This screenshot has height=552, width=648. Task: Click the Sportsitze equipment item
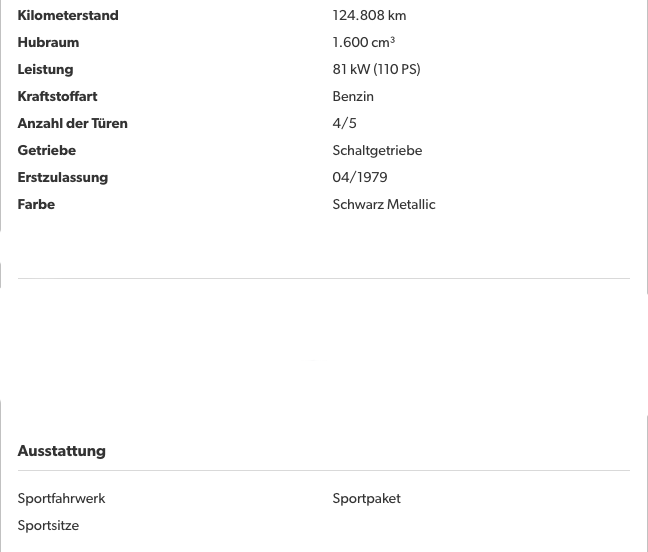tap(48, 525)
